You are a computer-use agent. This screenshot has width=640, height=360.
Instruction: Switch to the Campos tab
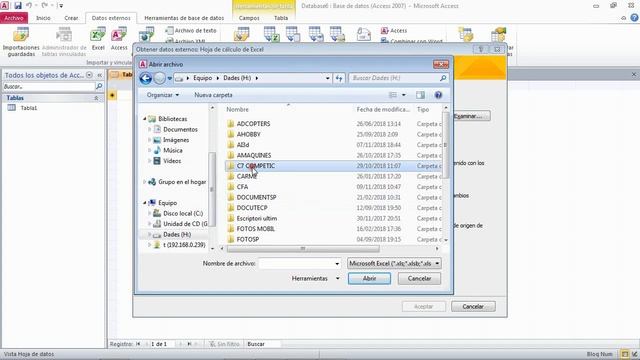click(x=249, y=18)
